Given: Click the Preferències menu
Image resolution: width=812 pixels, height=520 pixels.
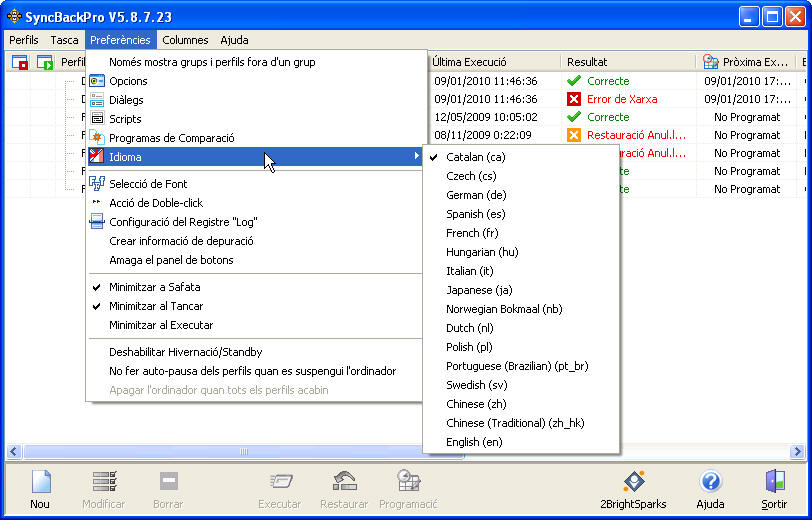Looking at the screenshot, I should [120, 40].
